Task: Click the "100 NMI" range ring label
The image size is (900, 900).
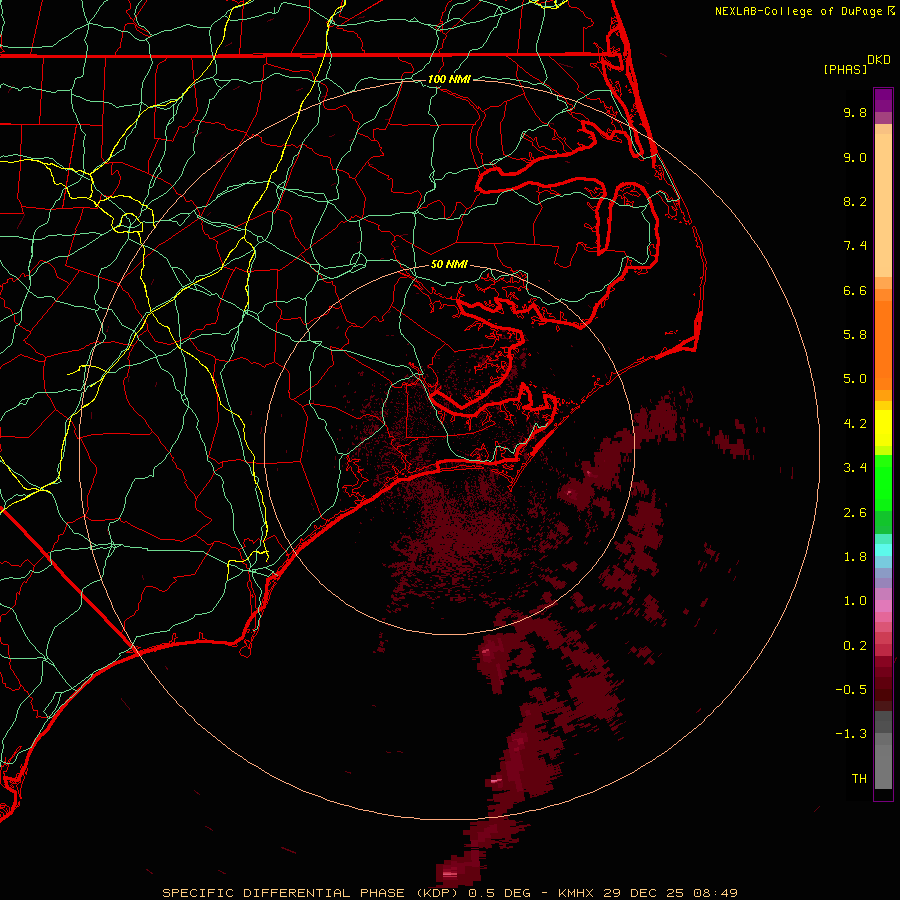Action: [449, 79]
